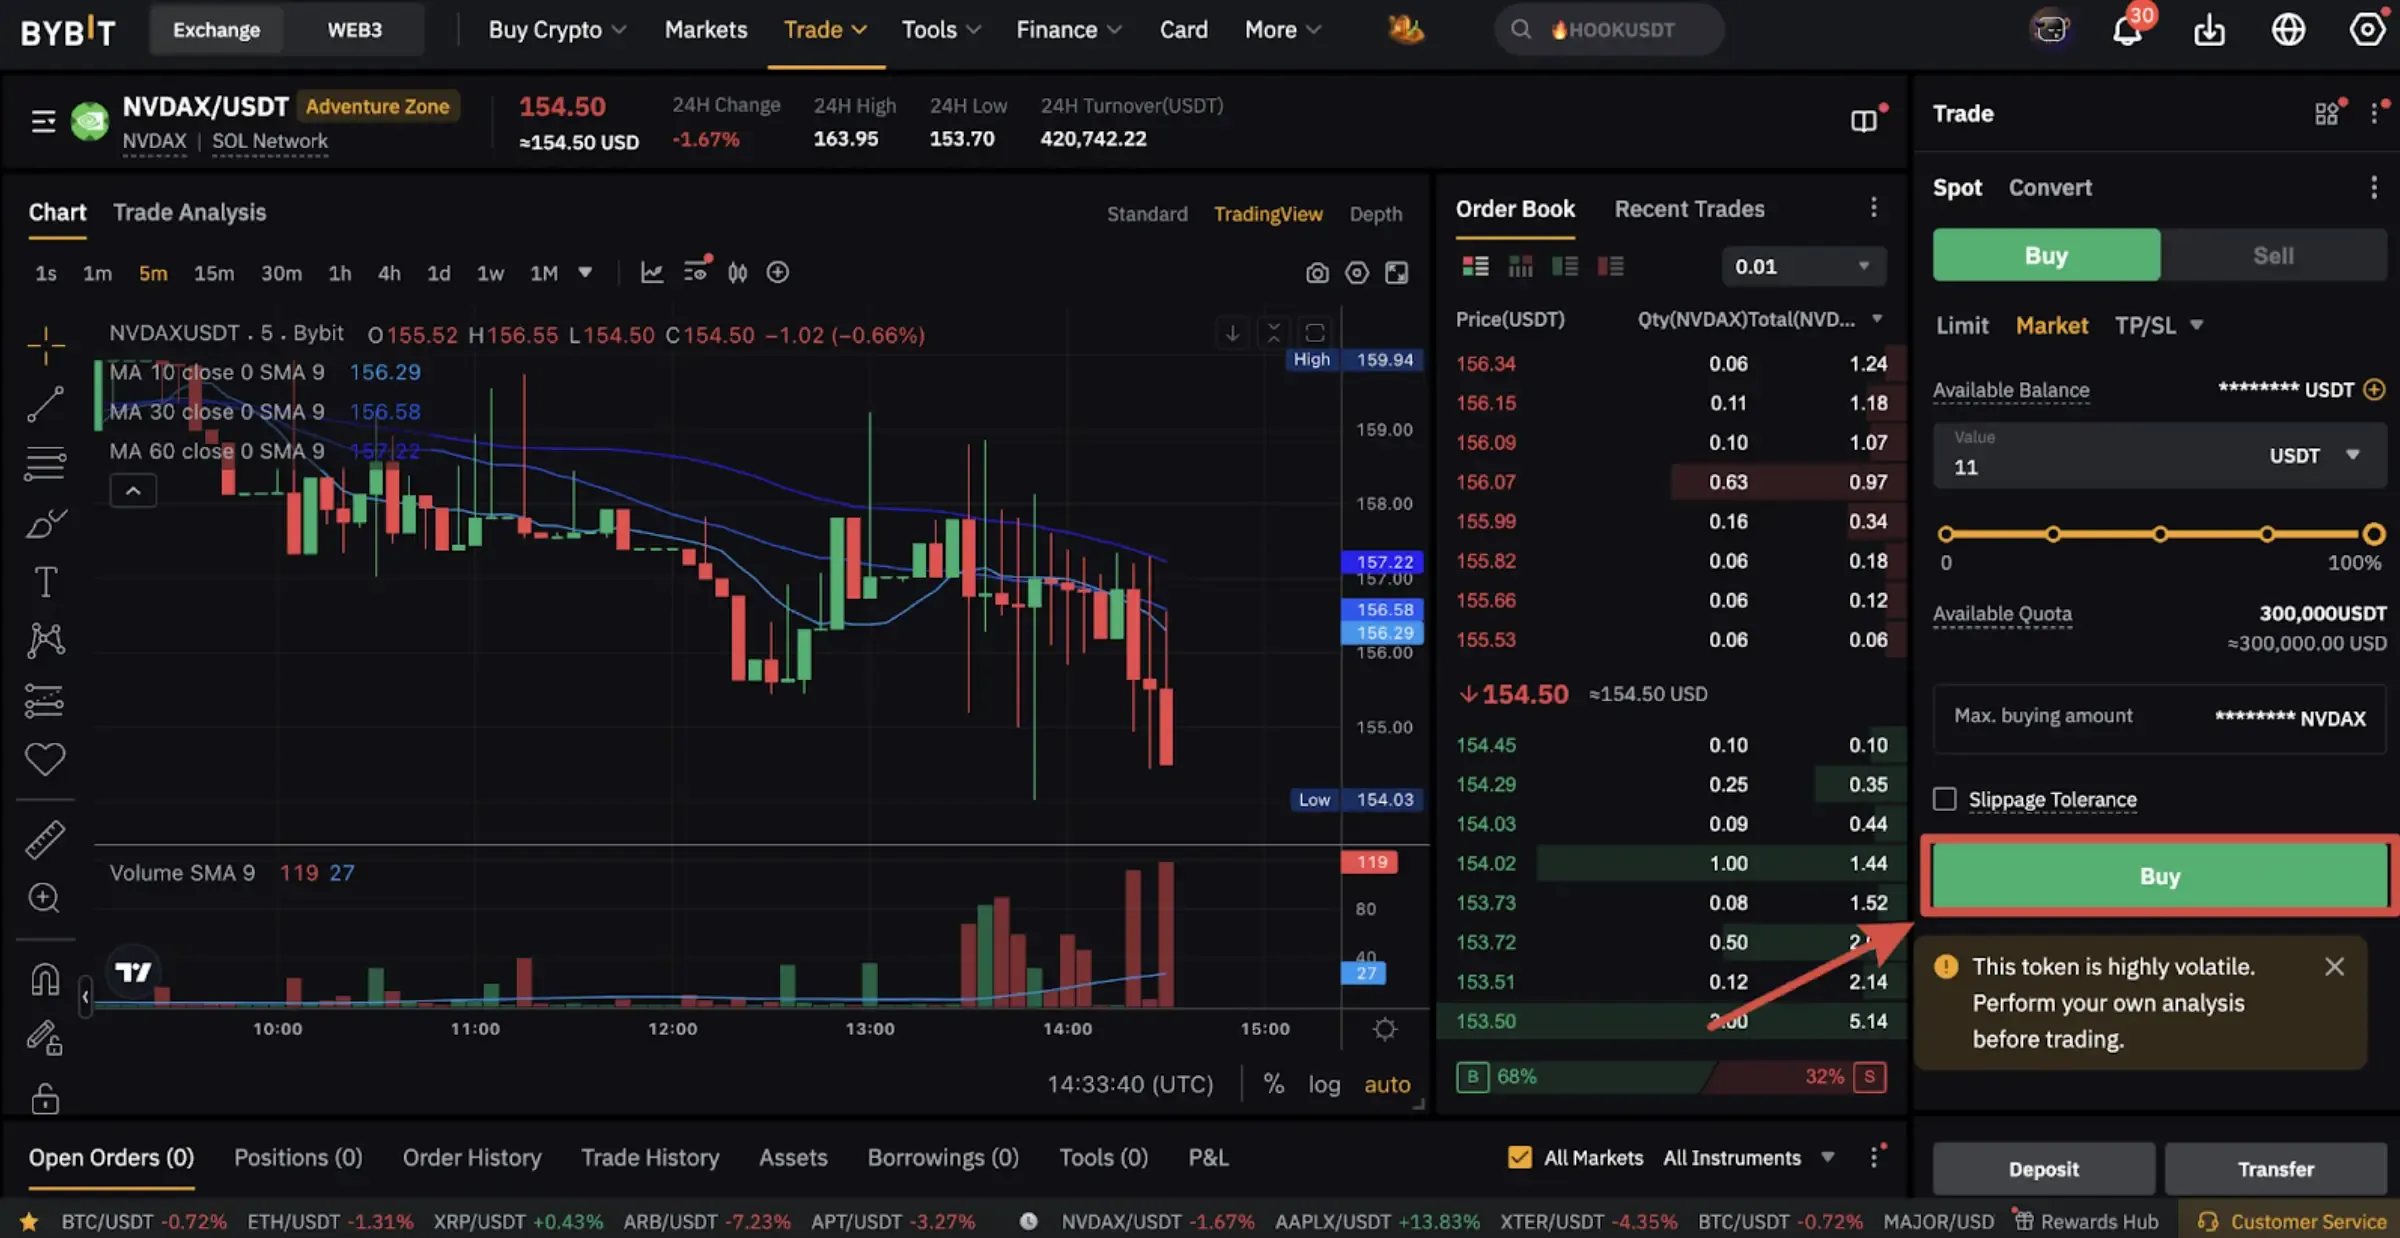The height and width of the screenshot is (1238, 2400).
Task: Click the green Buy button
Action: [2160, 876]
